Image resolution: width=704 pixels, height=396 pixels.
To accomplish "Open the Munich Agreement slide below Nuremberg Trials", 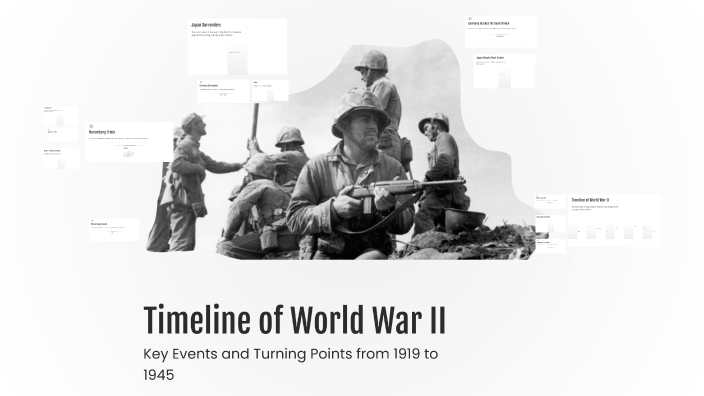I will click(114, 230).
